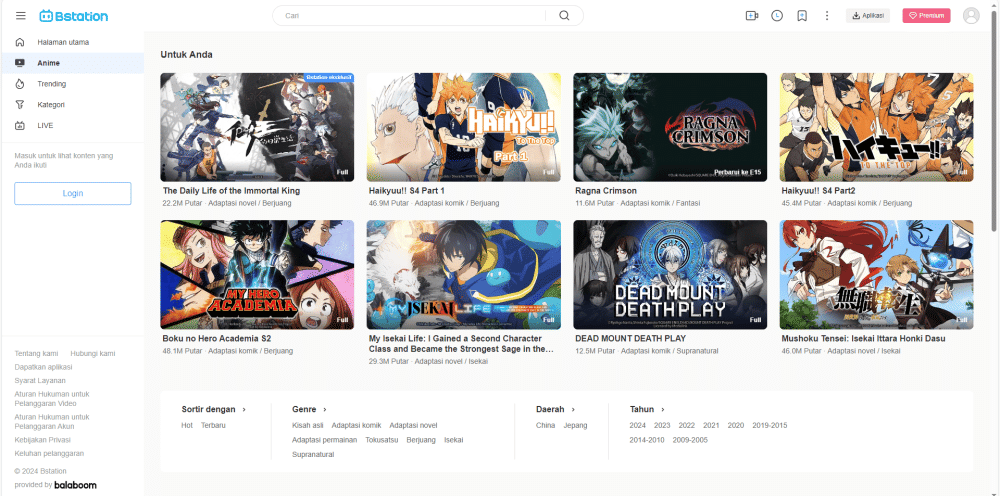This screenshot has width=1000, height=496.
Task: Open Haikyuu!! S4 Part 1 thumbnail
Action: coord(464,127)
